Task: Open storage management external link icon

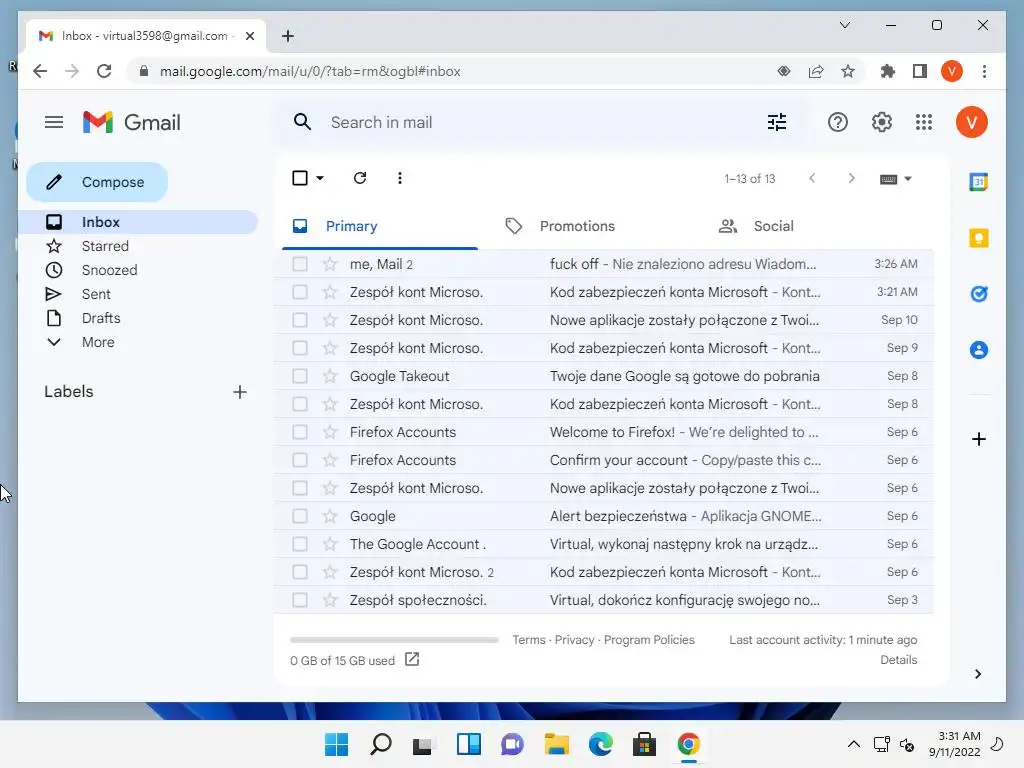Action: click(411, 660)
